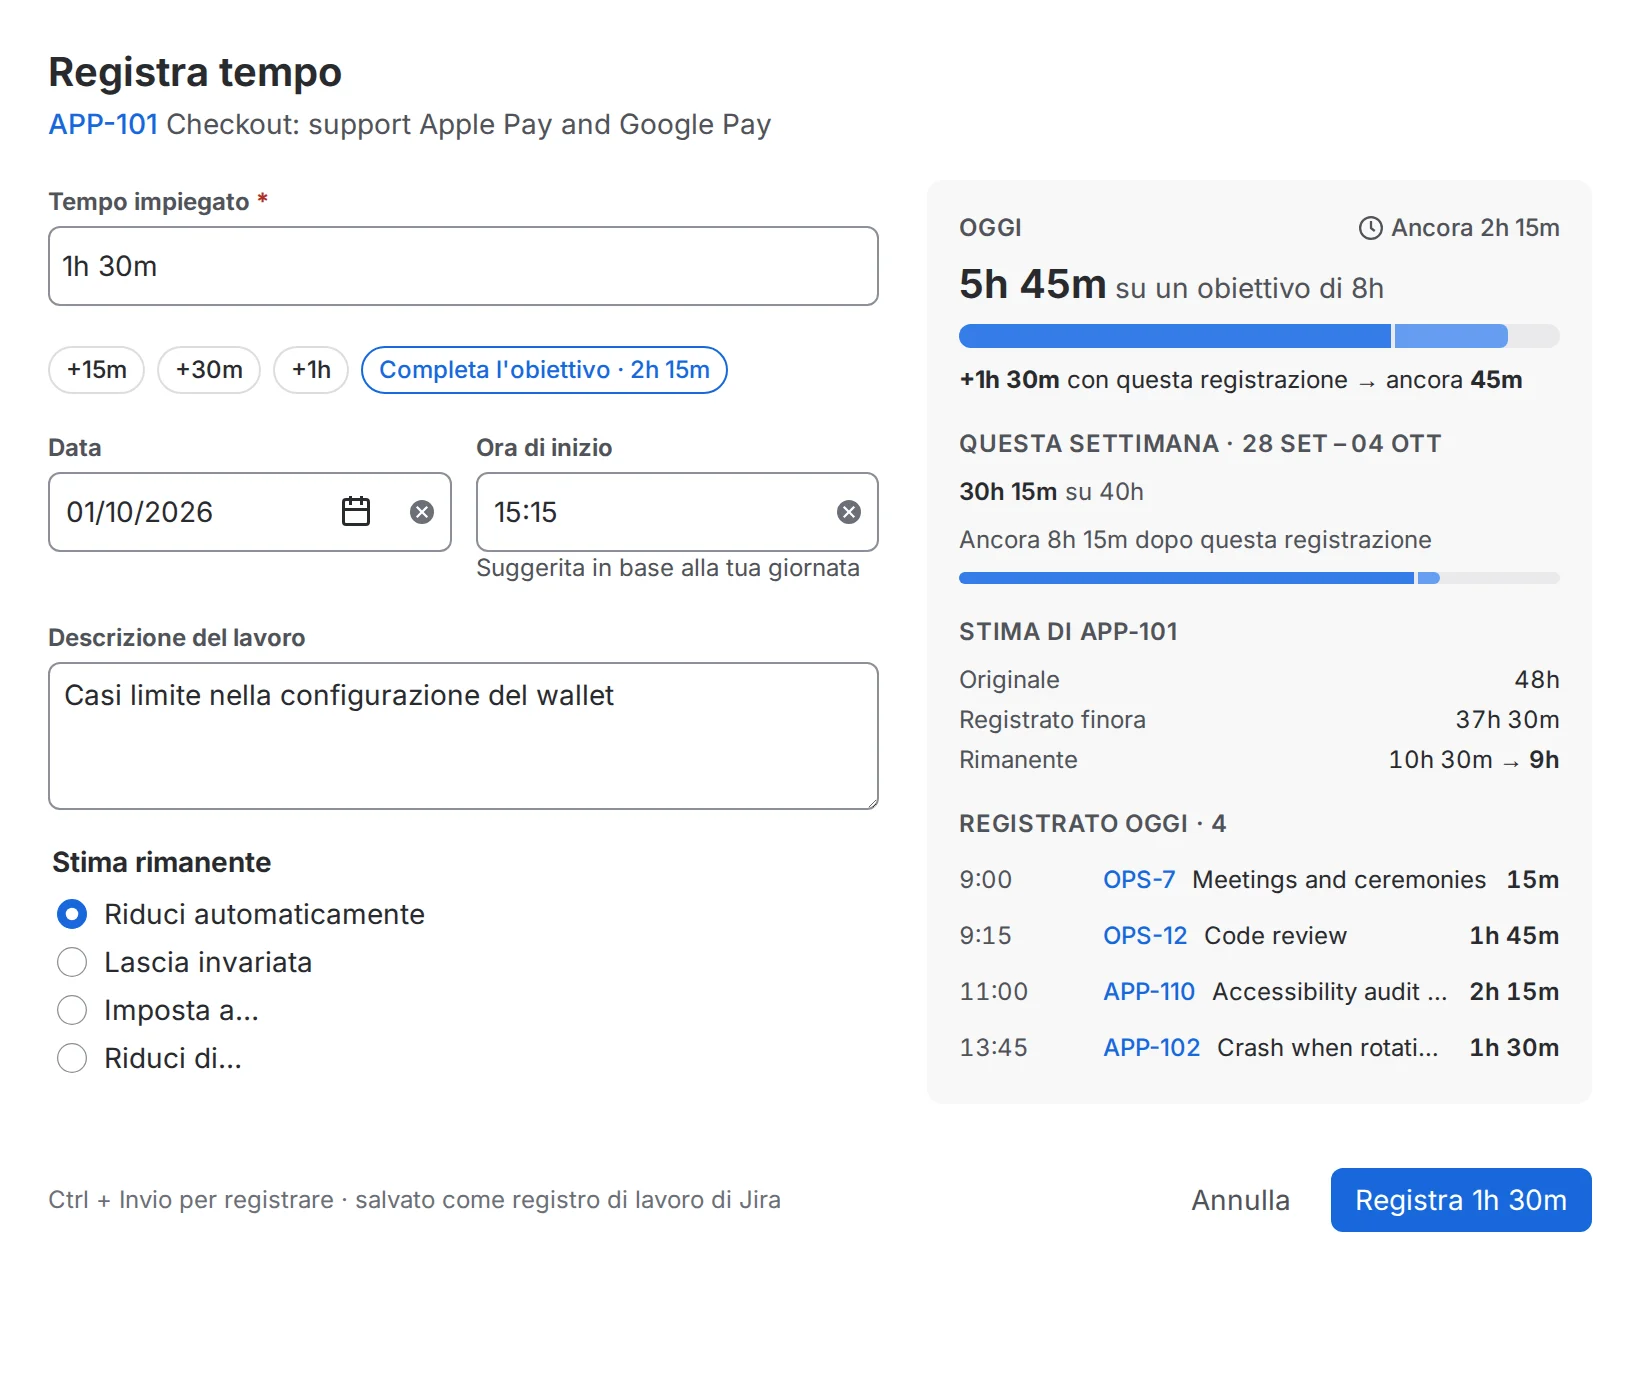Open the APP-102 issue link
Screen dimensions: 1640x1400
tap(1151, 1048)
